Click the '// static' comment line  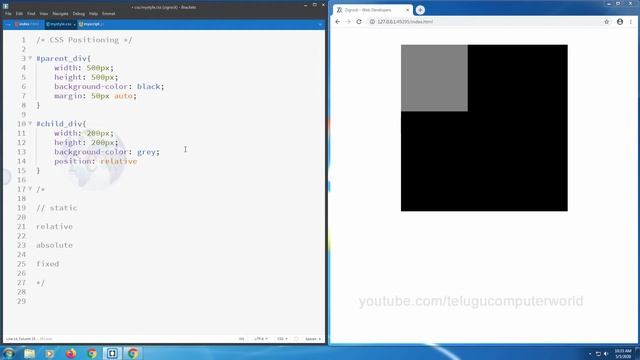(x=57, y=208)
